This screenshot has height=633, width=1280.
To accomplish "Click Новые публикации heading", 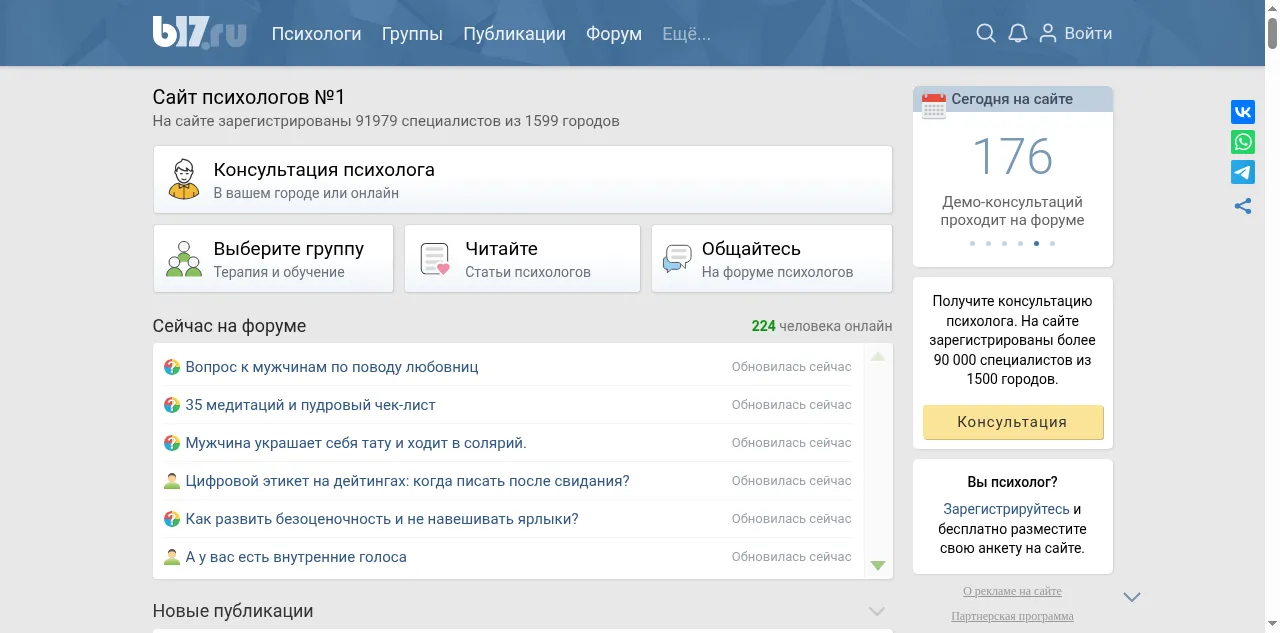I will [233, 611].
